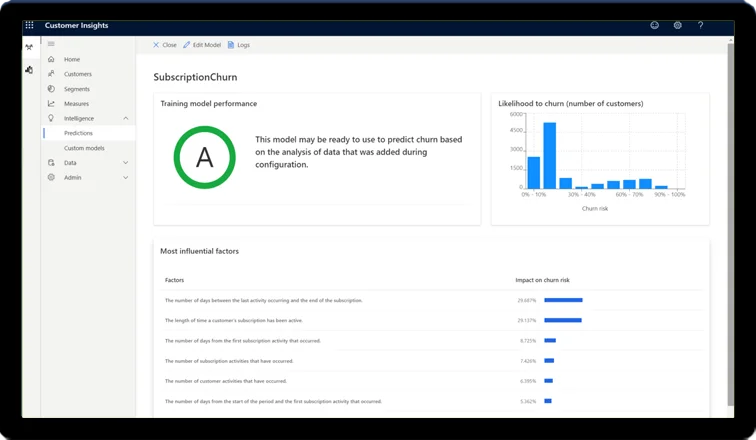756x440 pixels.
Task: Click the 5.362% impact bar
Action: (x=548, y=401)
